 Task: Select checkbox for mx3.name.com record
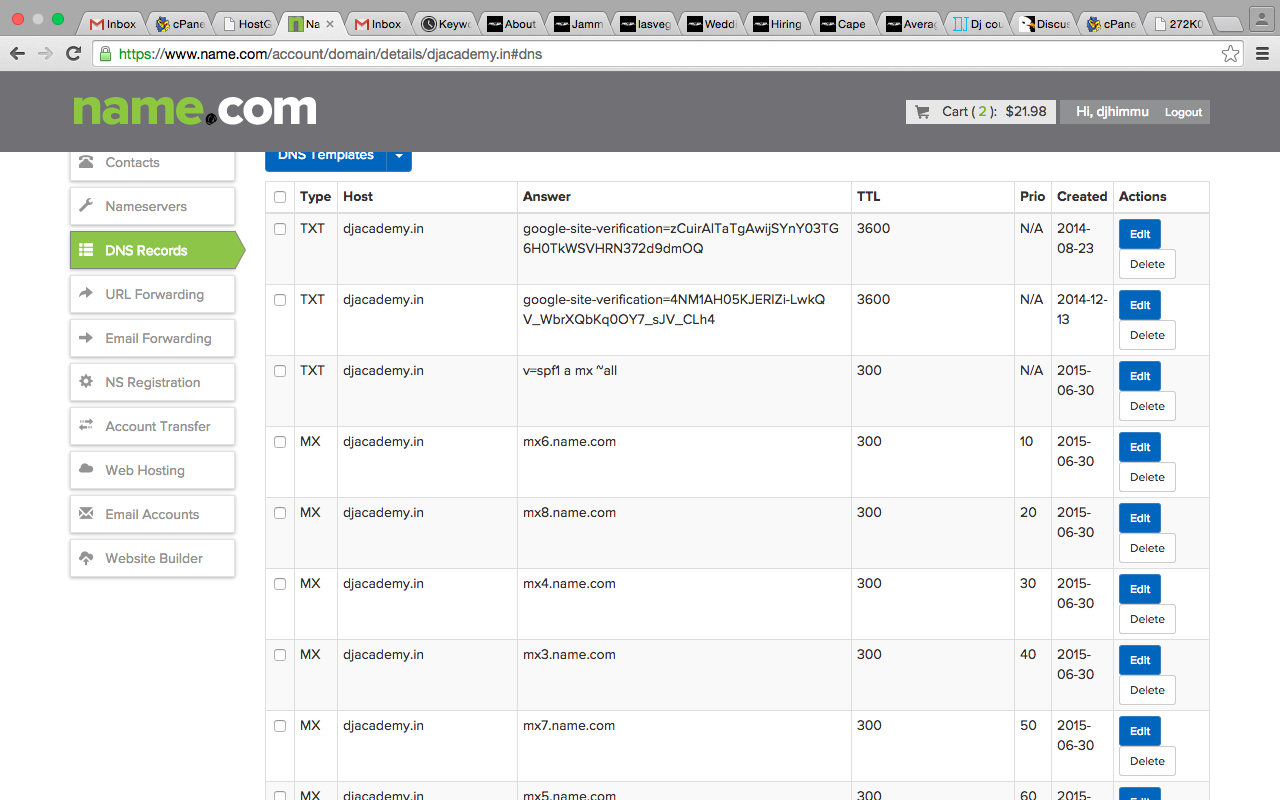[x=280, y=655]
